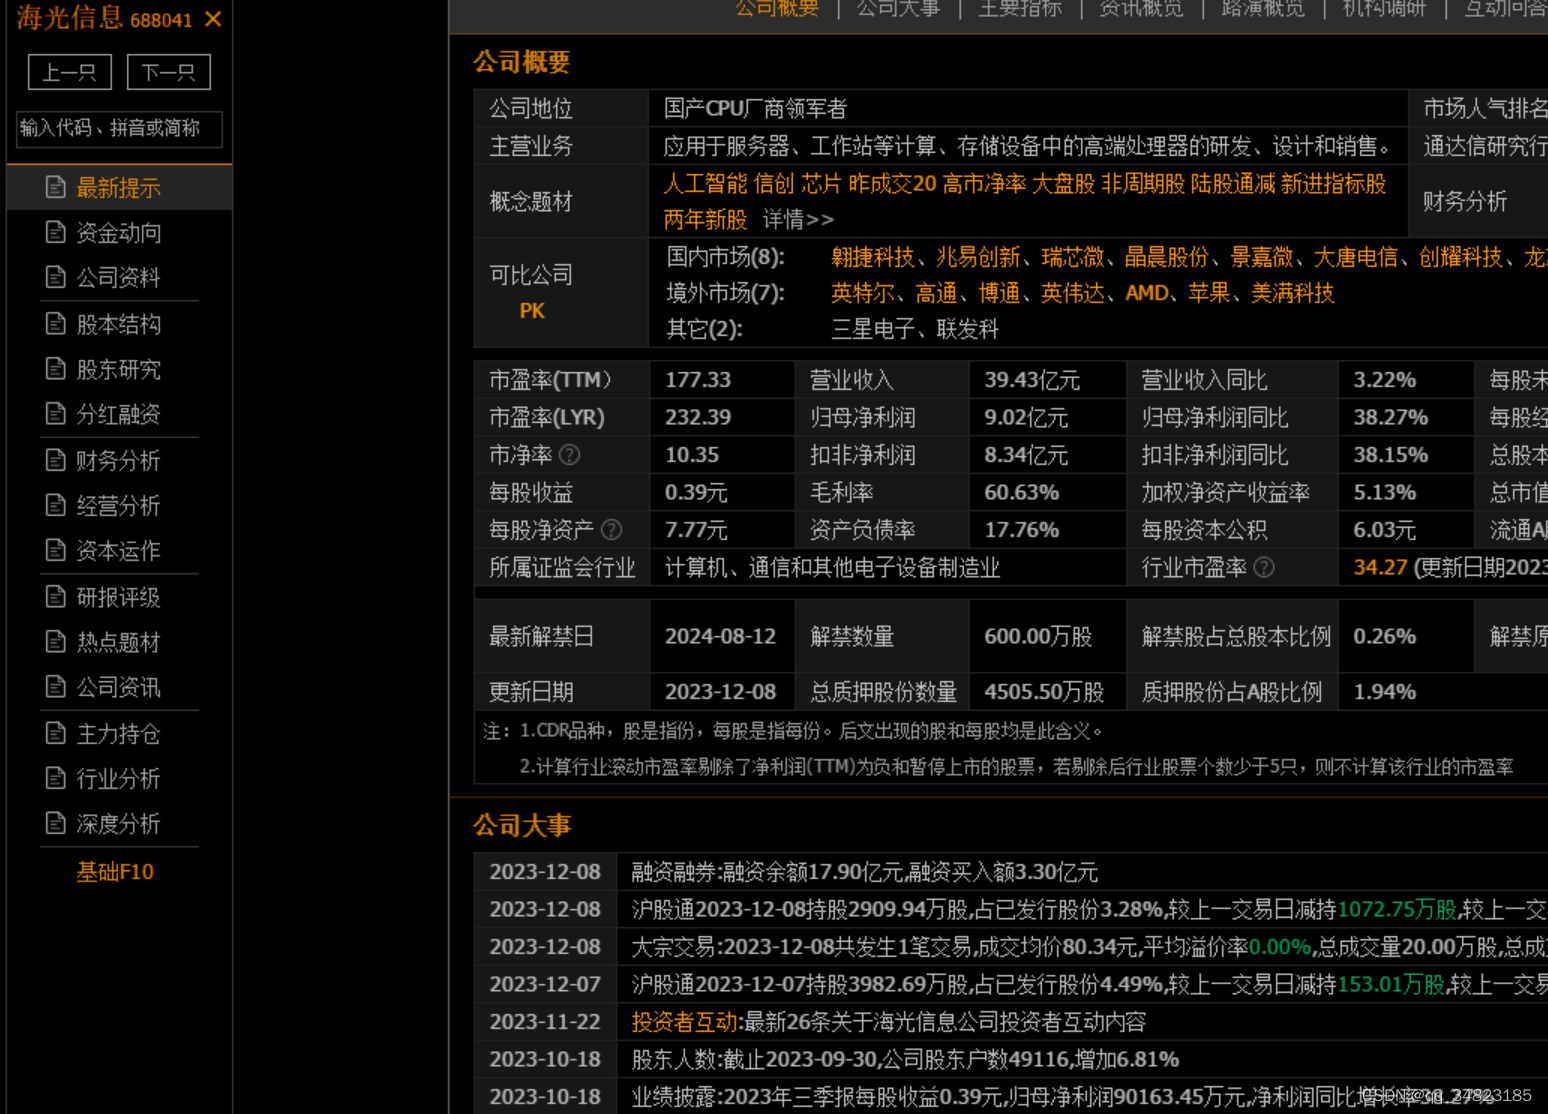Click 毛利率 value 60.63%
This screenshot has width=1548, height=1114.
[x=1021, y=492]
